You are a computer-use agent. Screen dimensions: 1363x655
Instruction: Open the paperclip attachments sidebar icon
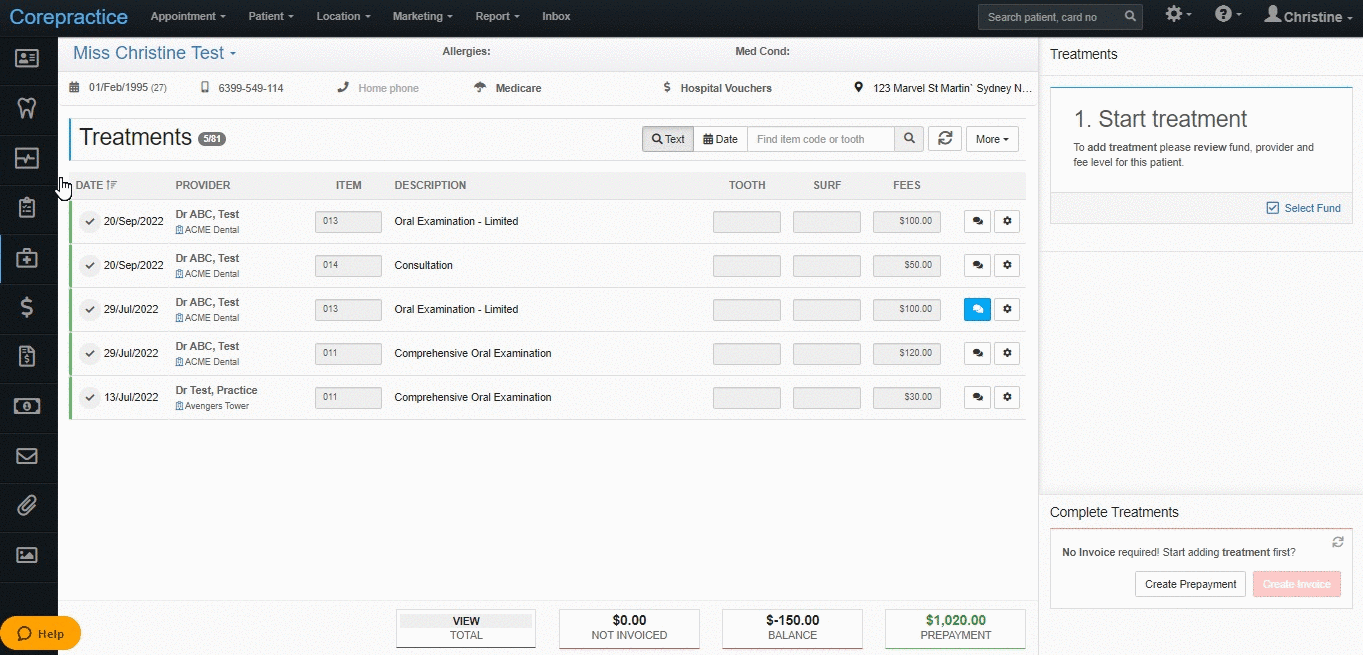coord(27,505)
